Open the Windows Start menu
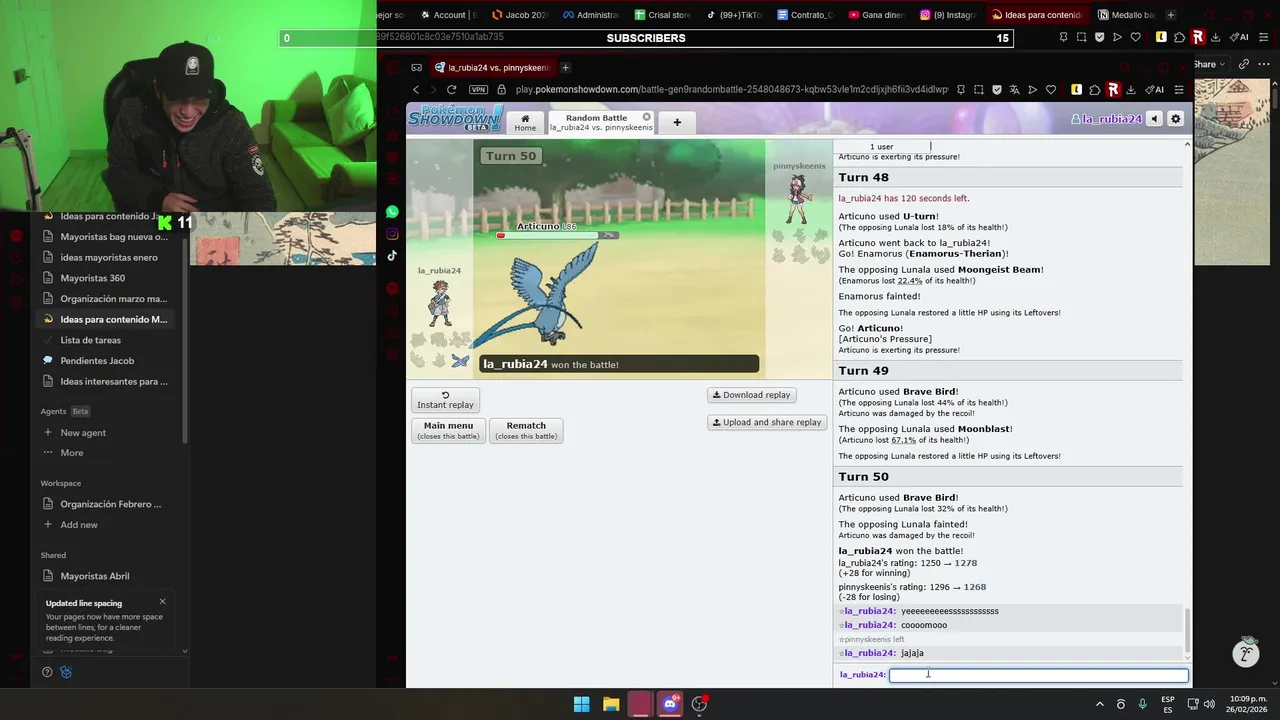Screen dimensions: 1280x720 (x=581, y=704)
